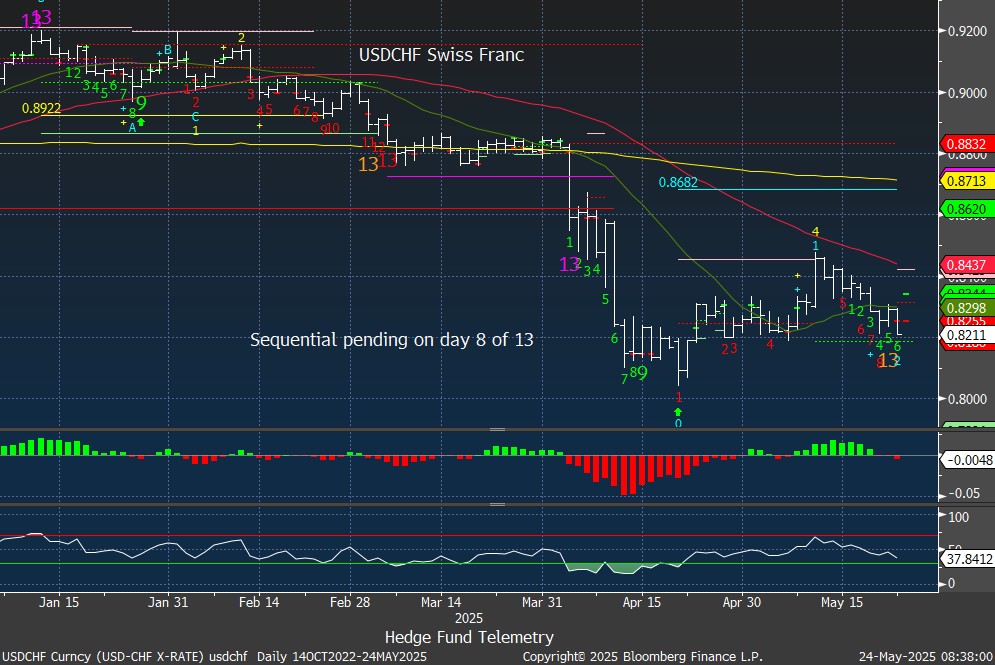The height and width of the screenshot is (665, 995).
Task: Click the green up arrow above cyan 0
Action: coord(678,411)
